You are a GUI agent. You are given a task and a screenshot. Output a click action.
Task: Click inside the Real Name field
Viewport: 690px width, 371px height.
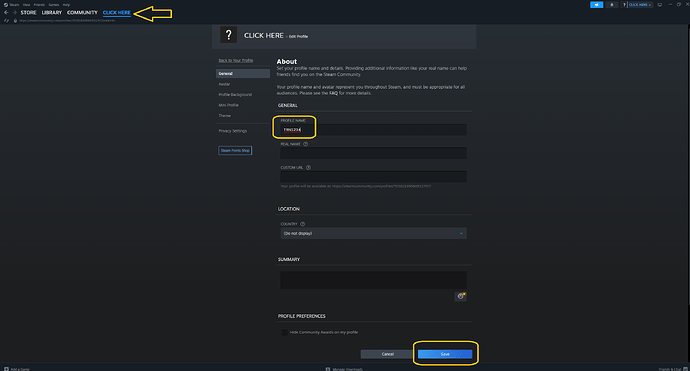pyautogui.click(x=373, y=153)
